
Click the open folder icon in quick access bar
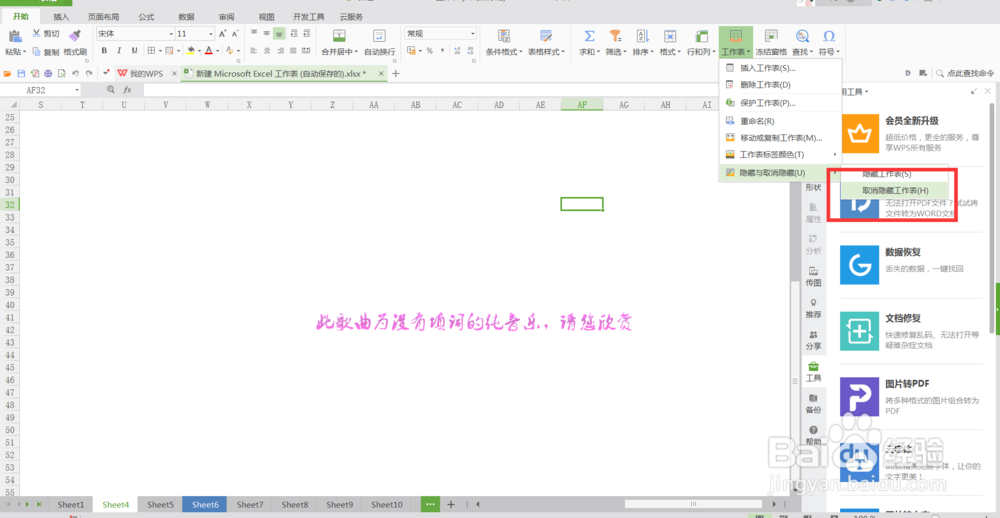point(8,74)
